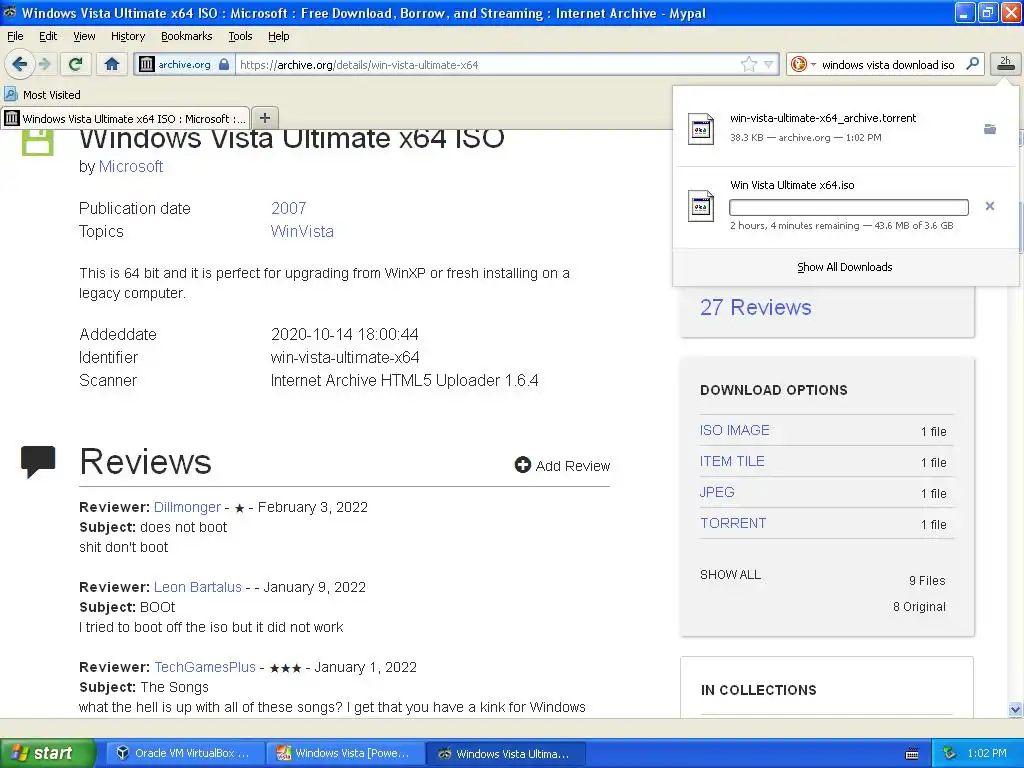Click SHOW ALL download files
1024x768 pixels.
coord(730,575)
